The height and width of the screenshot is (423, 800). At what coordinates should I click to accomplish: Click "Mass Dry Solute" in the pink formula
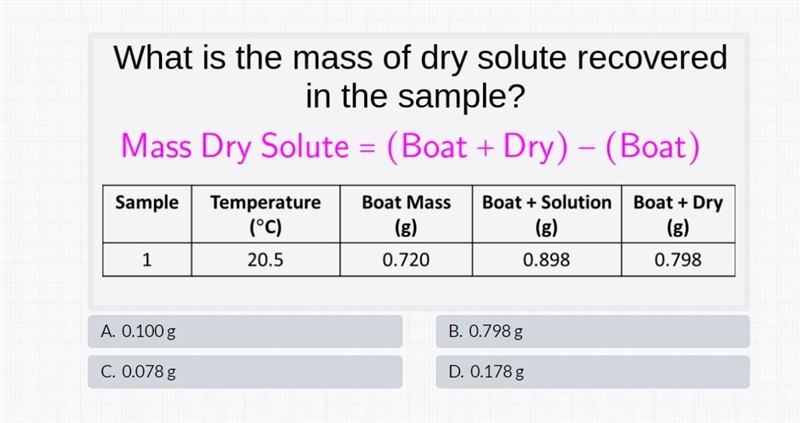pos(235,146)
